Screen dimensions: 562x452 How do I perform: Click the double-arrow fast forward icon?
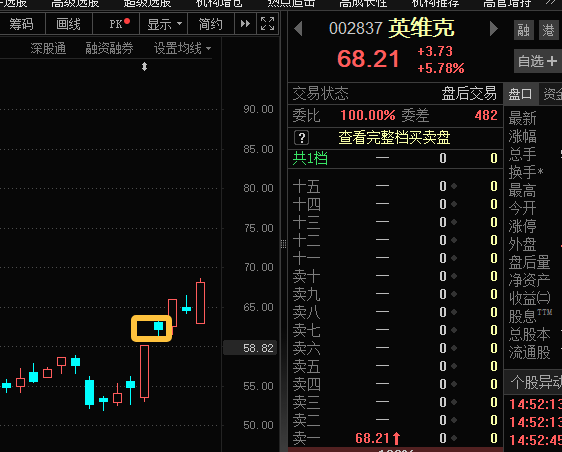pyautogui.click(x=246, y=24)
